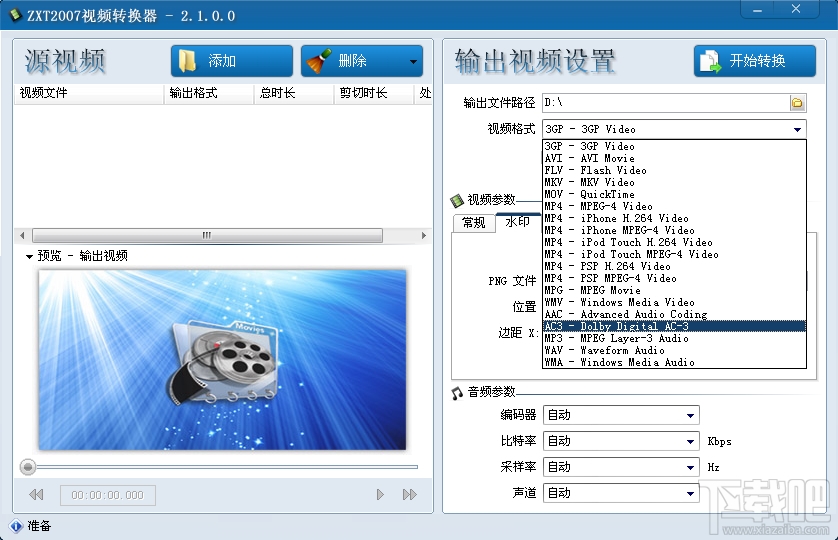Viewport: 838px width, 540px height.
Task: Choose AAC - Advanced Audio Coding
Action: click(x=674, y=314)
